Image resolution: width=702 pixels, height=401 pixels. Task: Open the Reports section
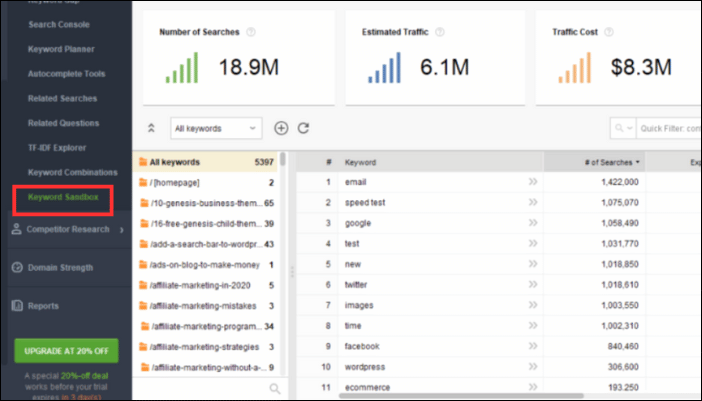click(43, 306)
